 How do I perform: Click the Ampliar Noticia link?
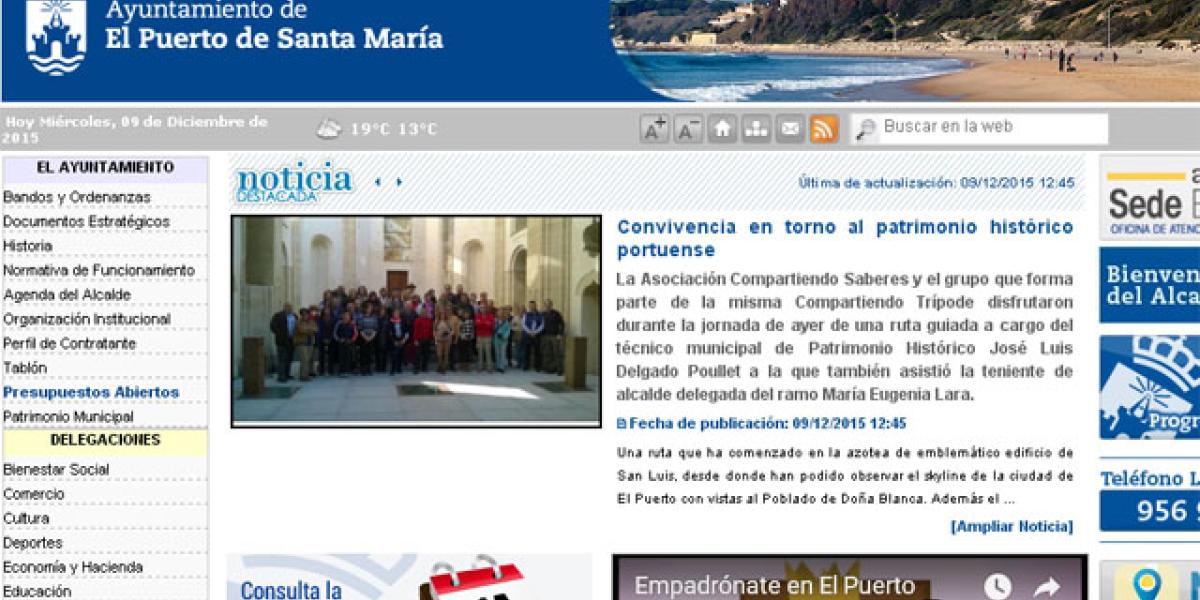(1011, 526)
